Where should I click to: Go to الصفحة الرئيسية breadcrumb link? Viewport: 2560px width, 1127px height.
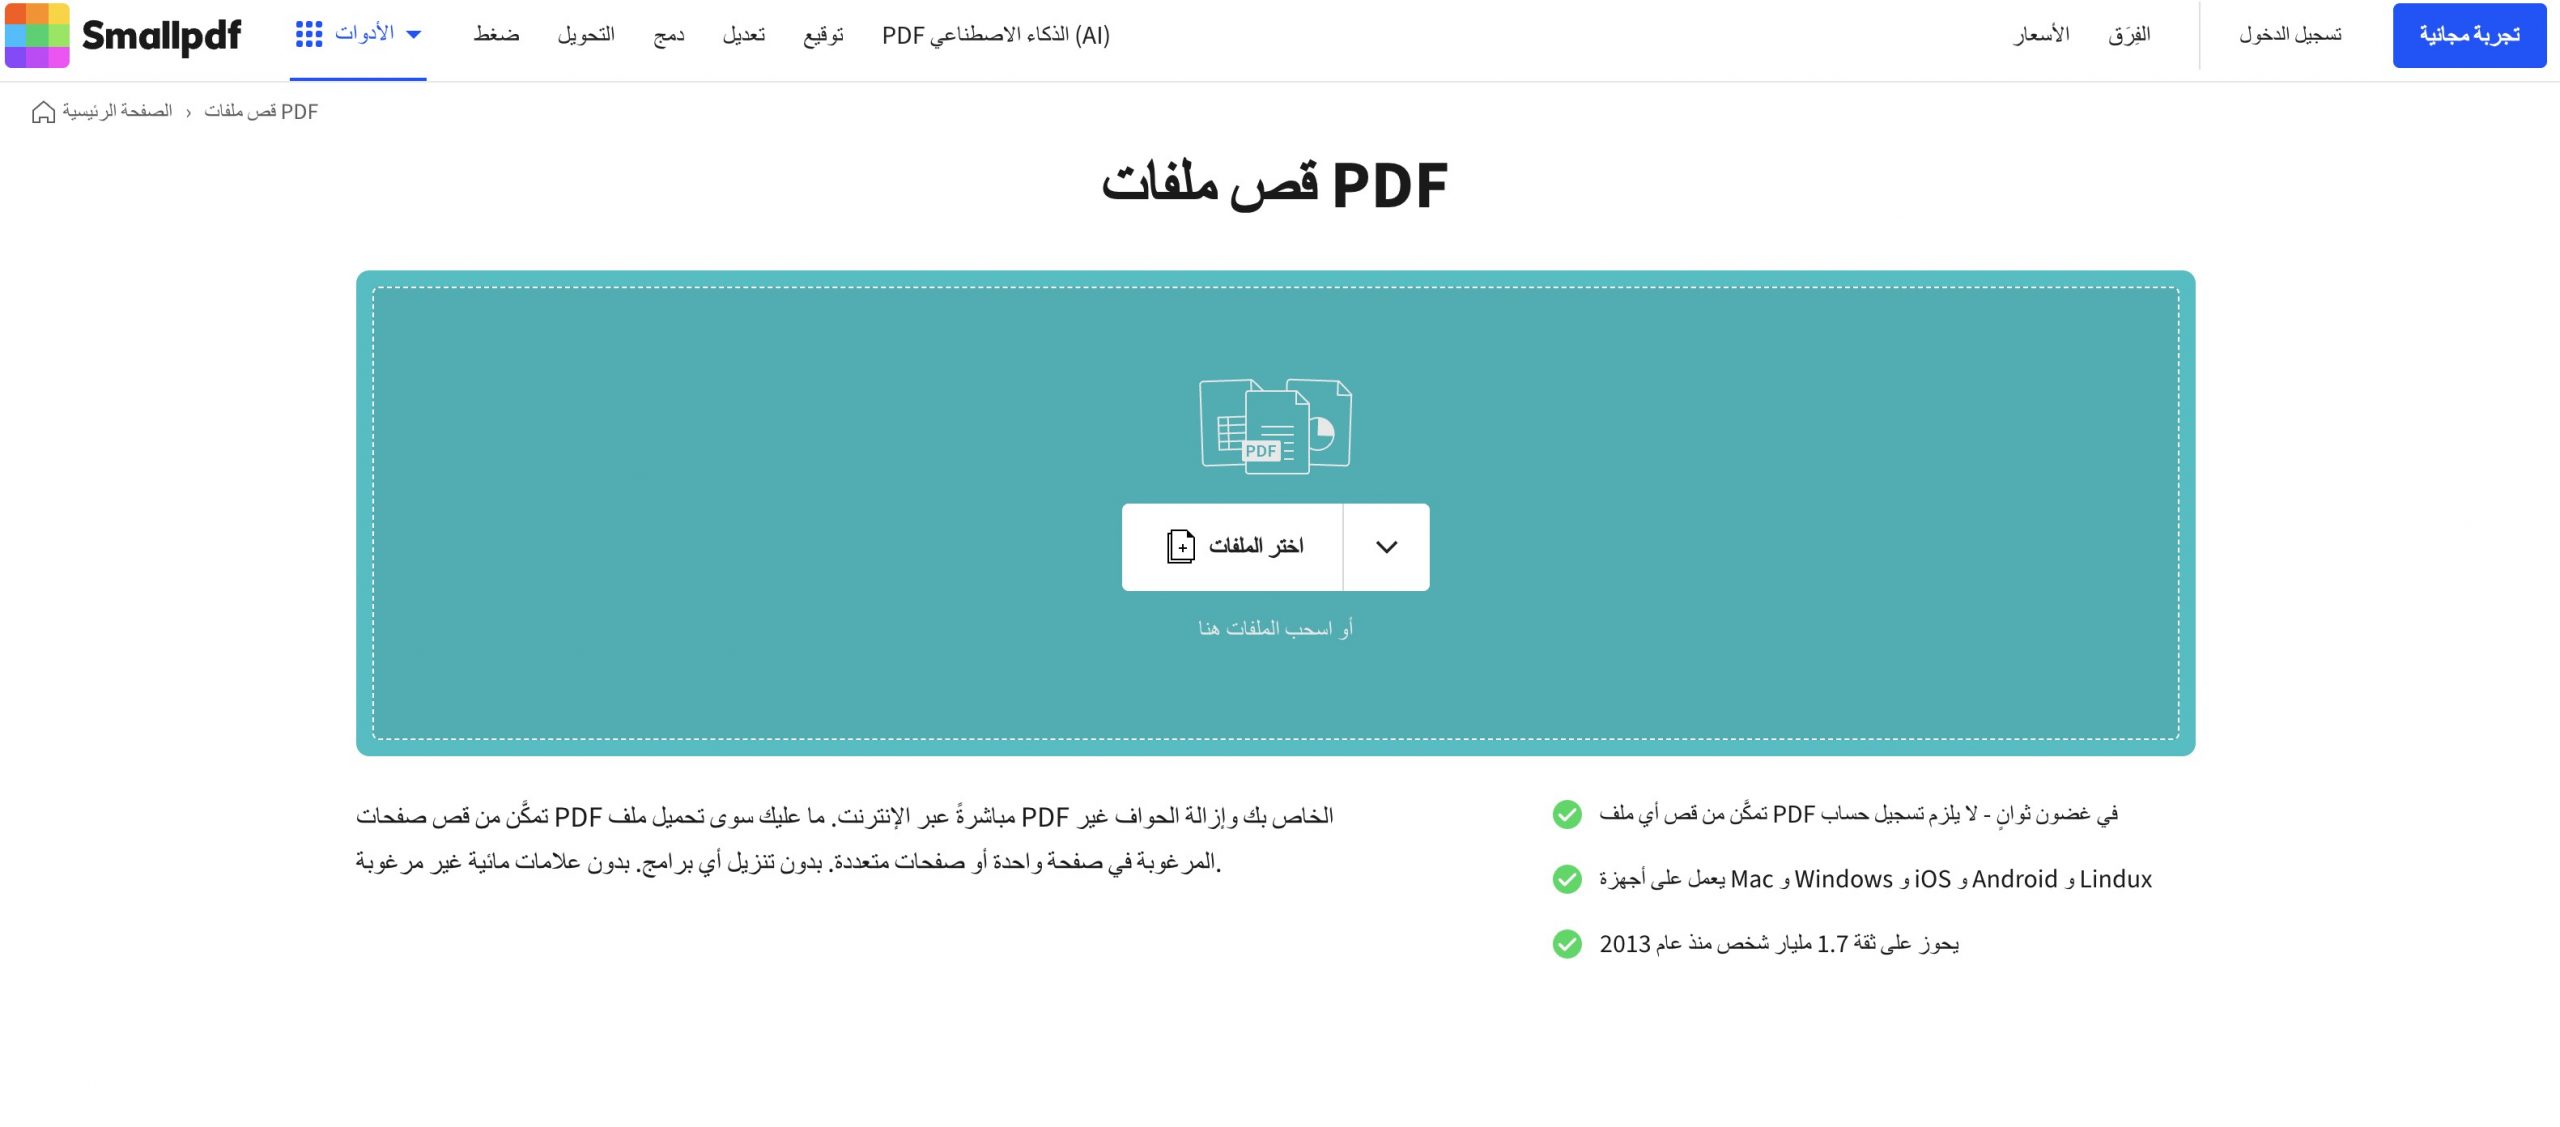coord(117,111)
